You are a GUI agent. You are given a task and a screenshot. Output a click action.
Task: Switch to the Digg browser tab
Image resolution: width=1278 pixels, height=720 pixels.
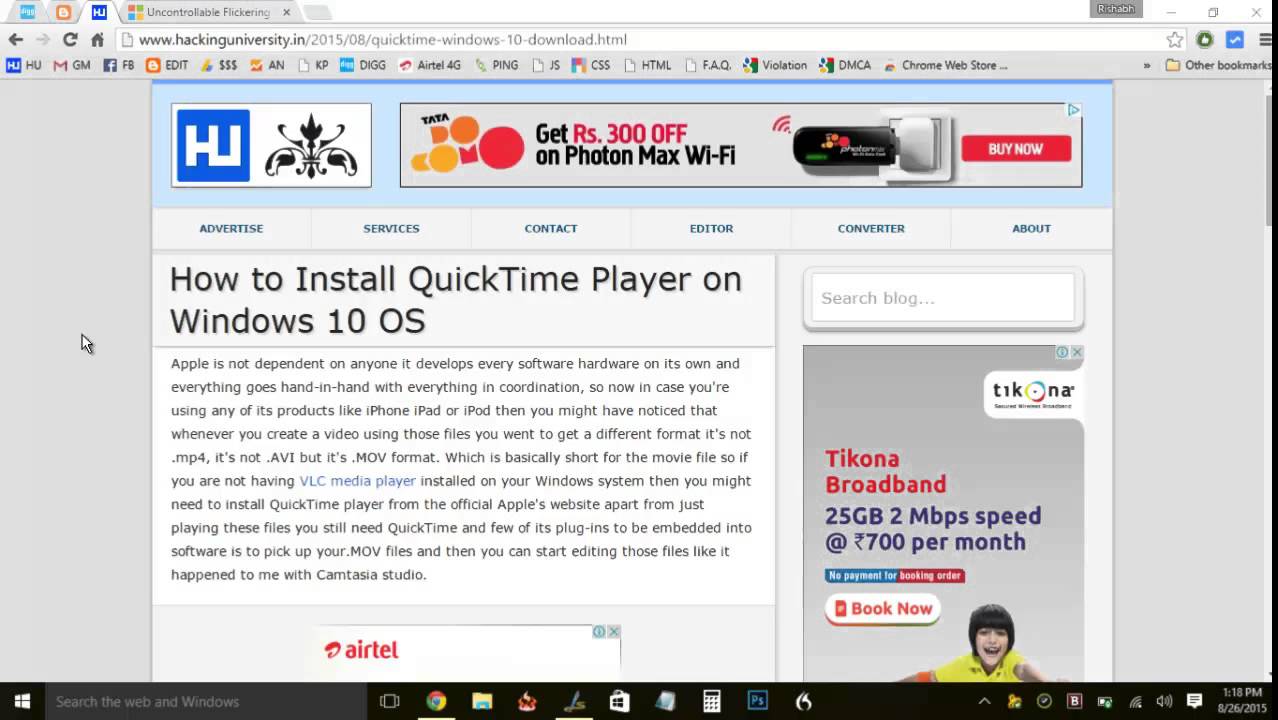[x=28, y=12]
